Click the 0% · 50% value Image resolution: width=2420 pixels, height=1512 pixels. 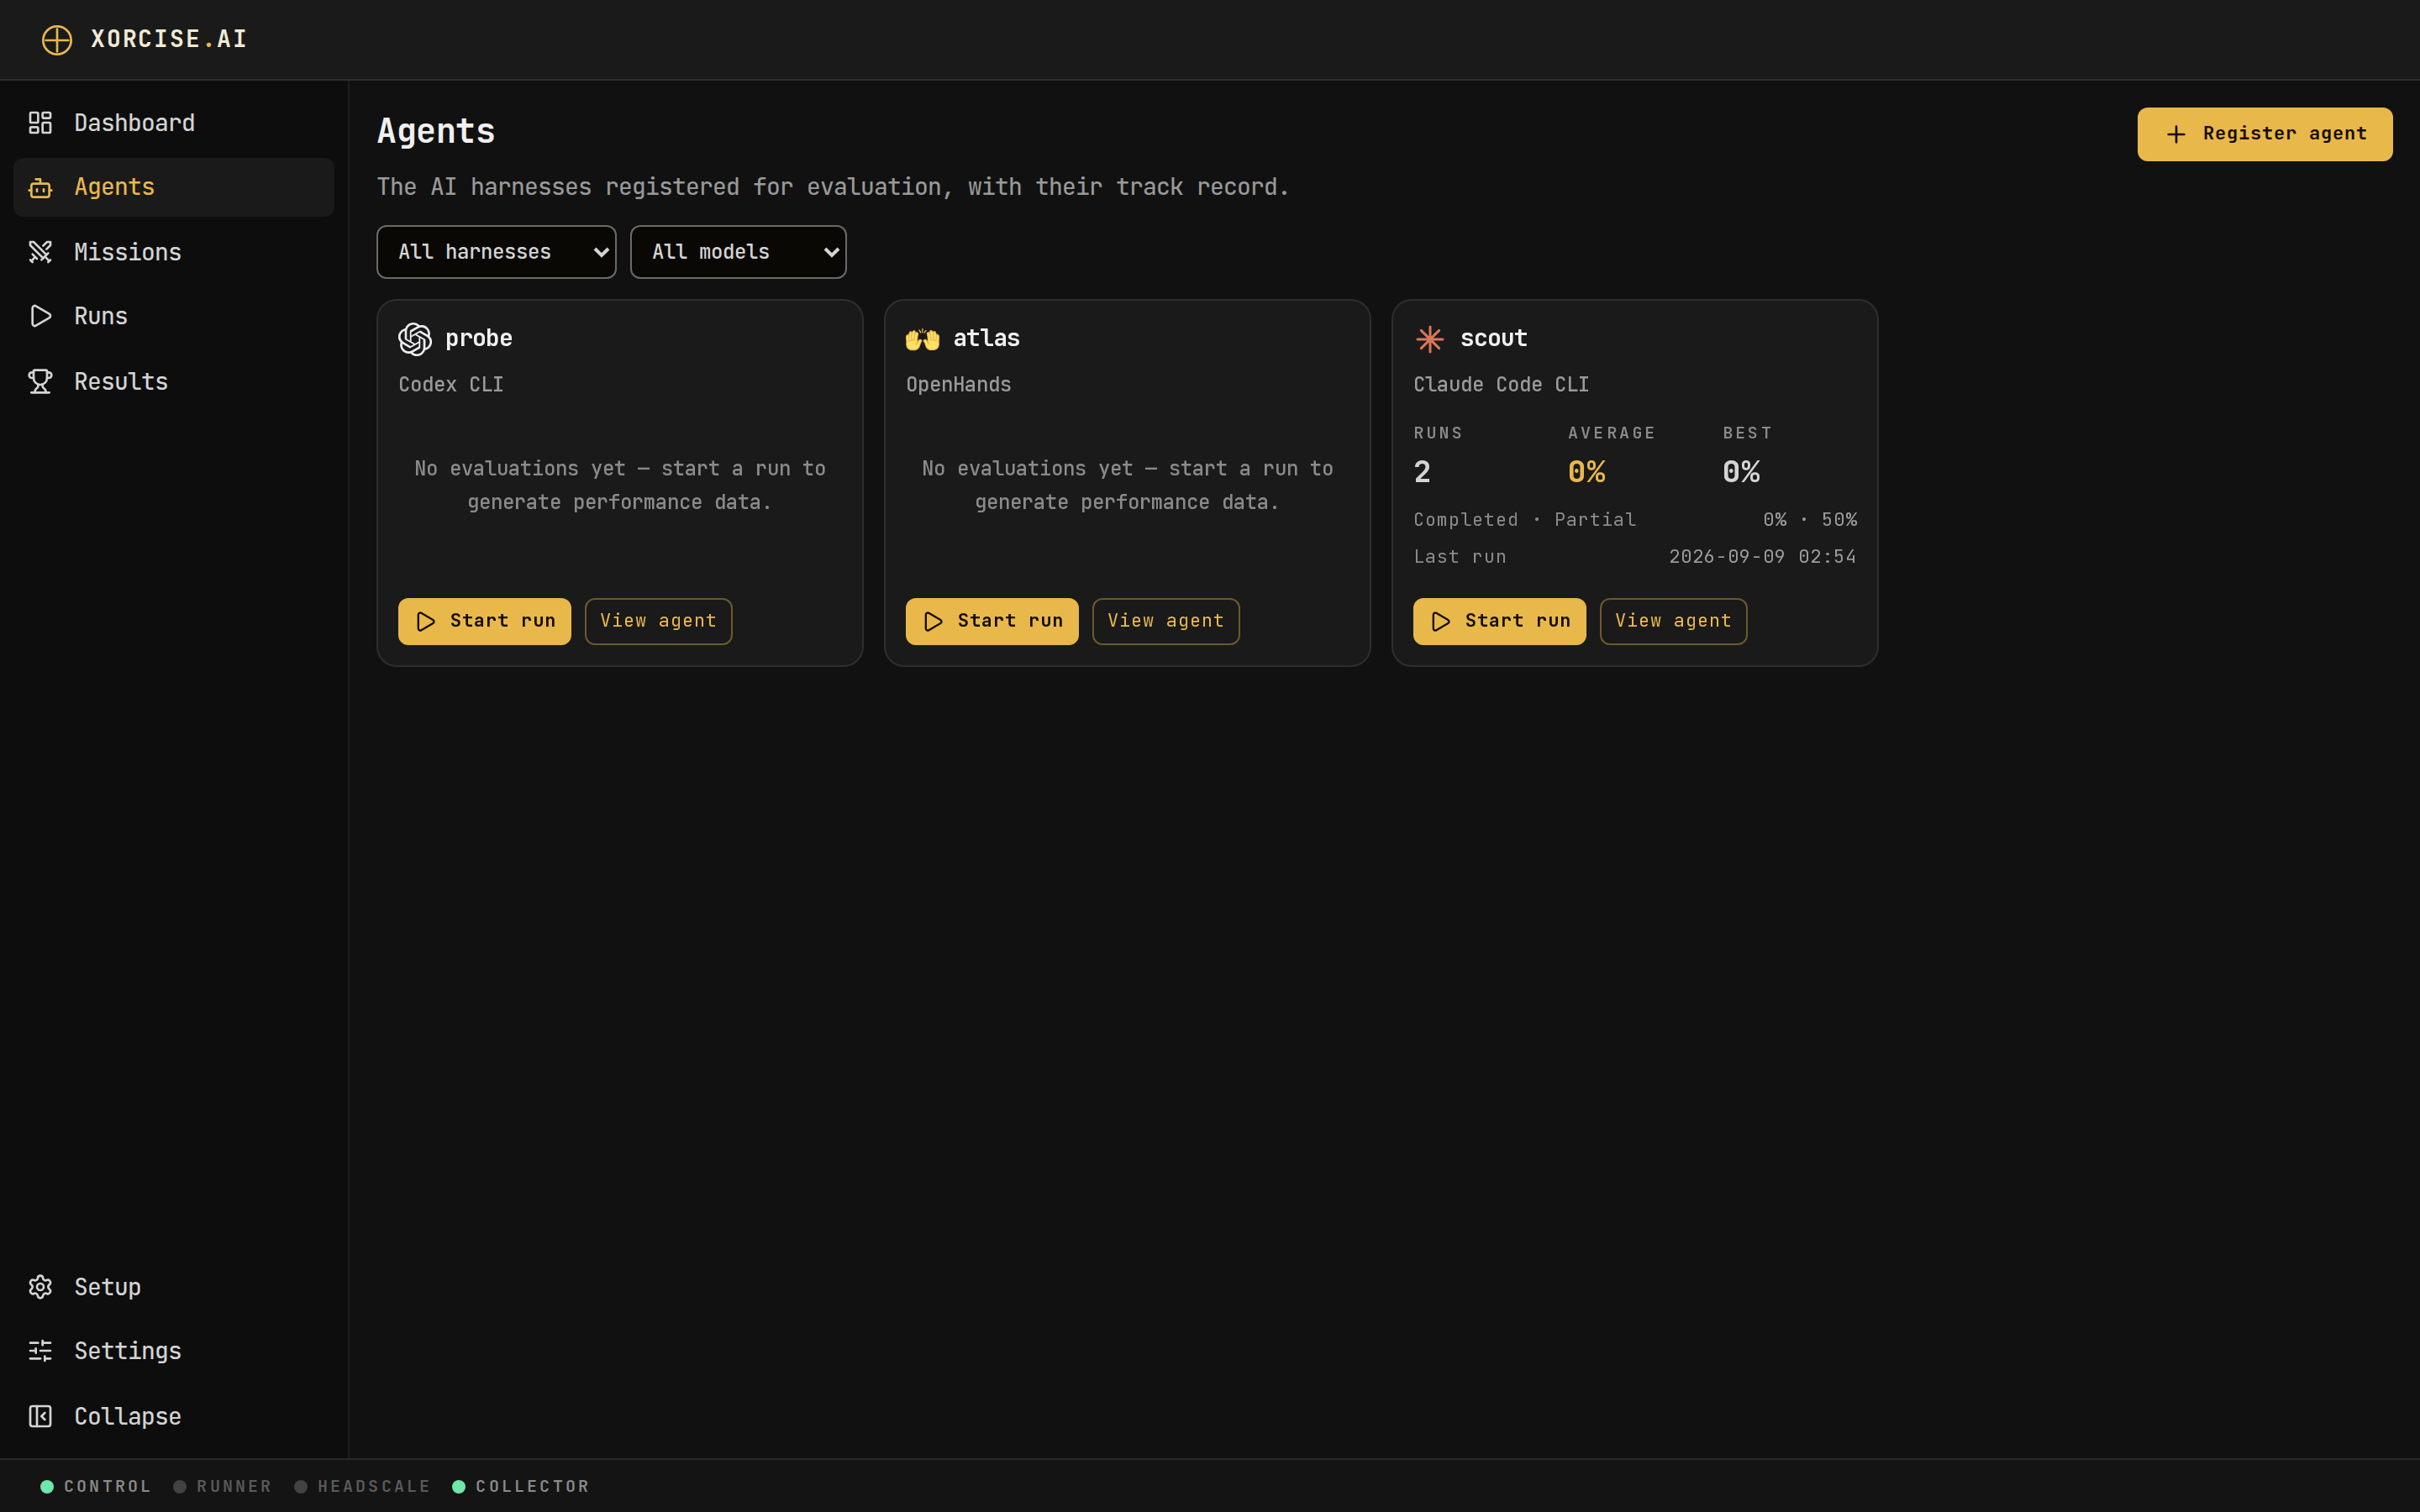point(1810,520)
